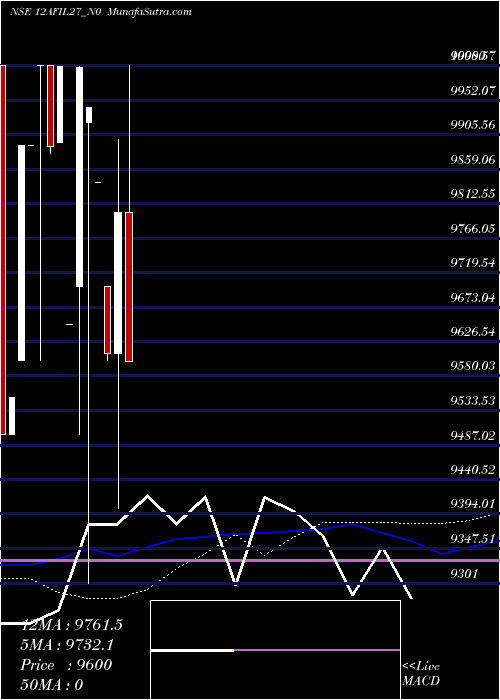Click the 50MA : 0 readout
This screenshot has width=500, height=700.
[52, 685]
